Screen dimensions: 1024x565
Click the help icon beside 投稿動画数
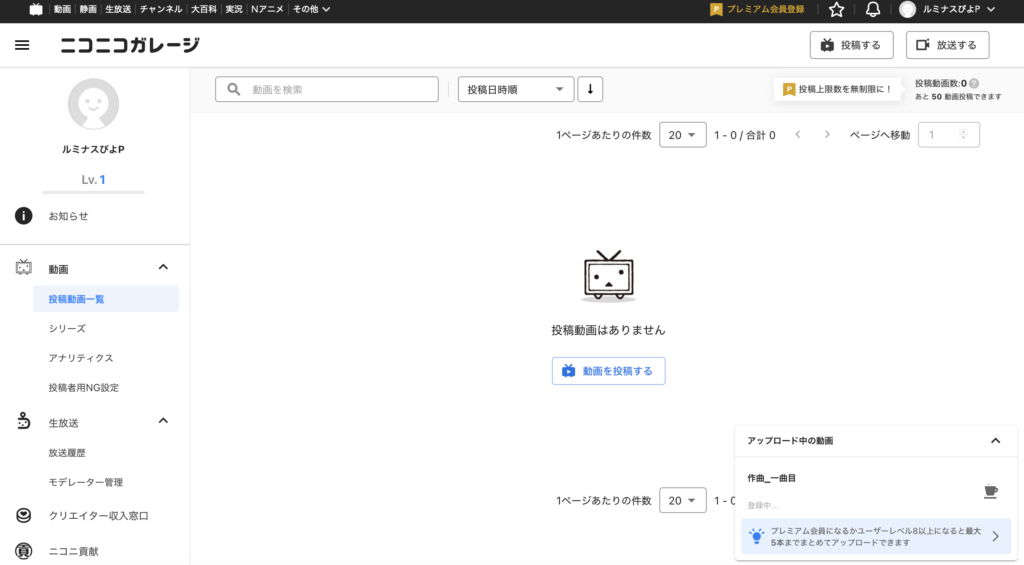tap(974, 84)
